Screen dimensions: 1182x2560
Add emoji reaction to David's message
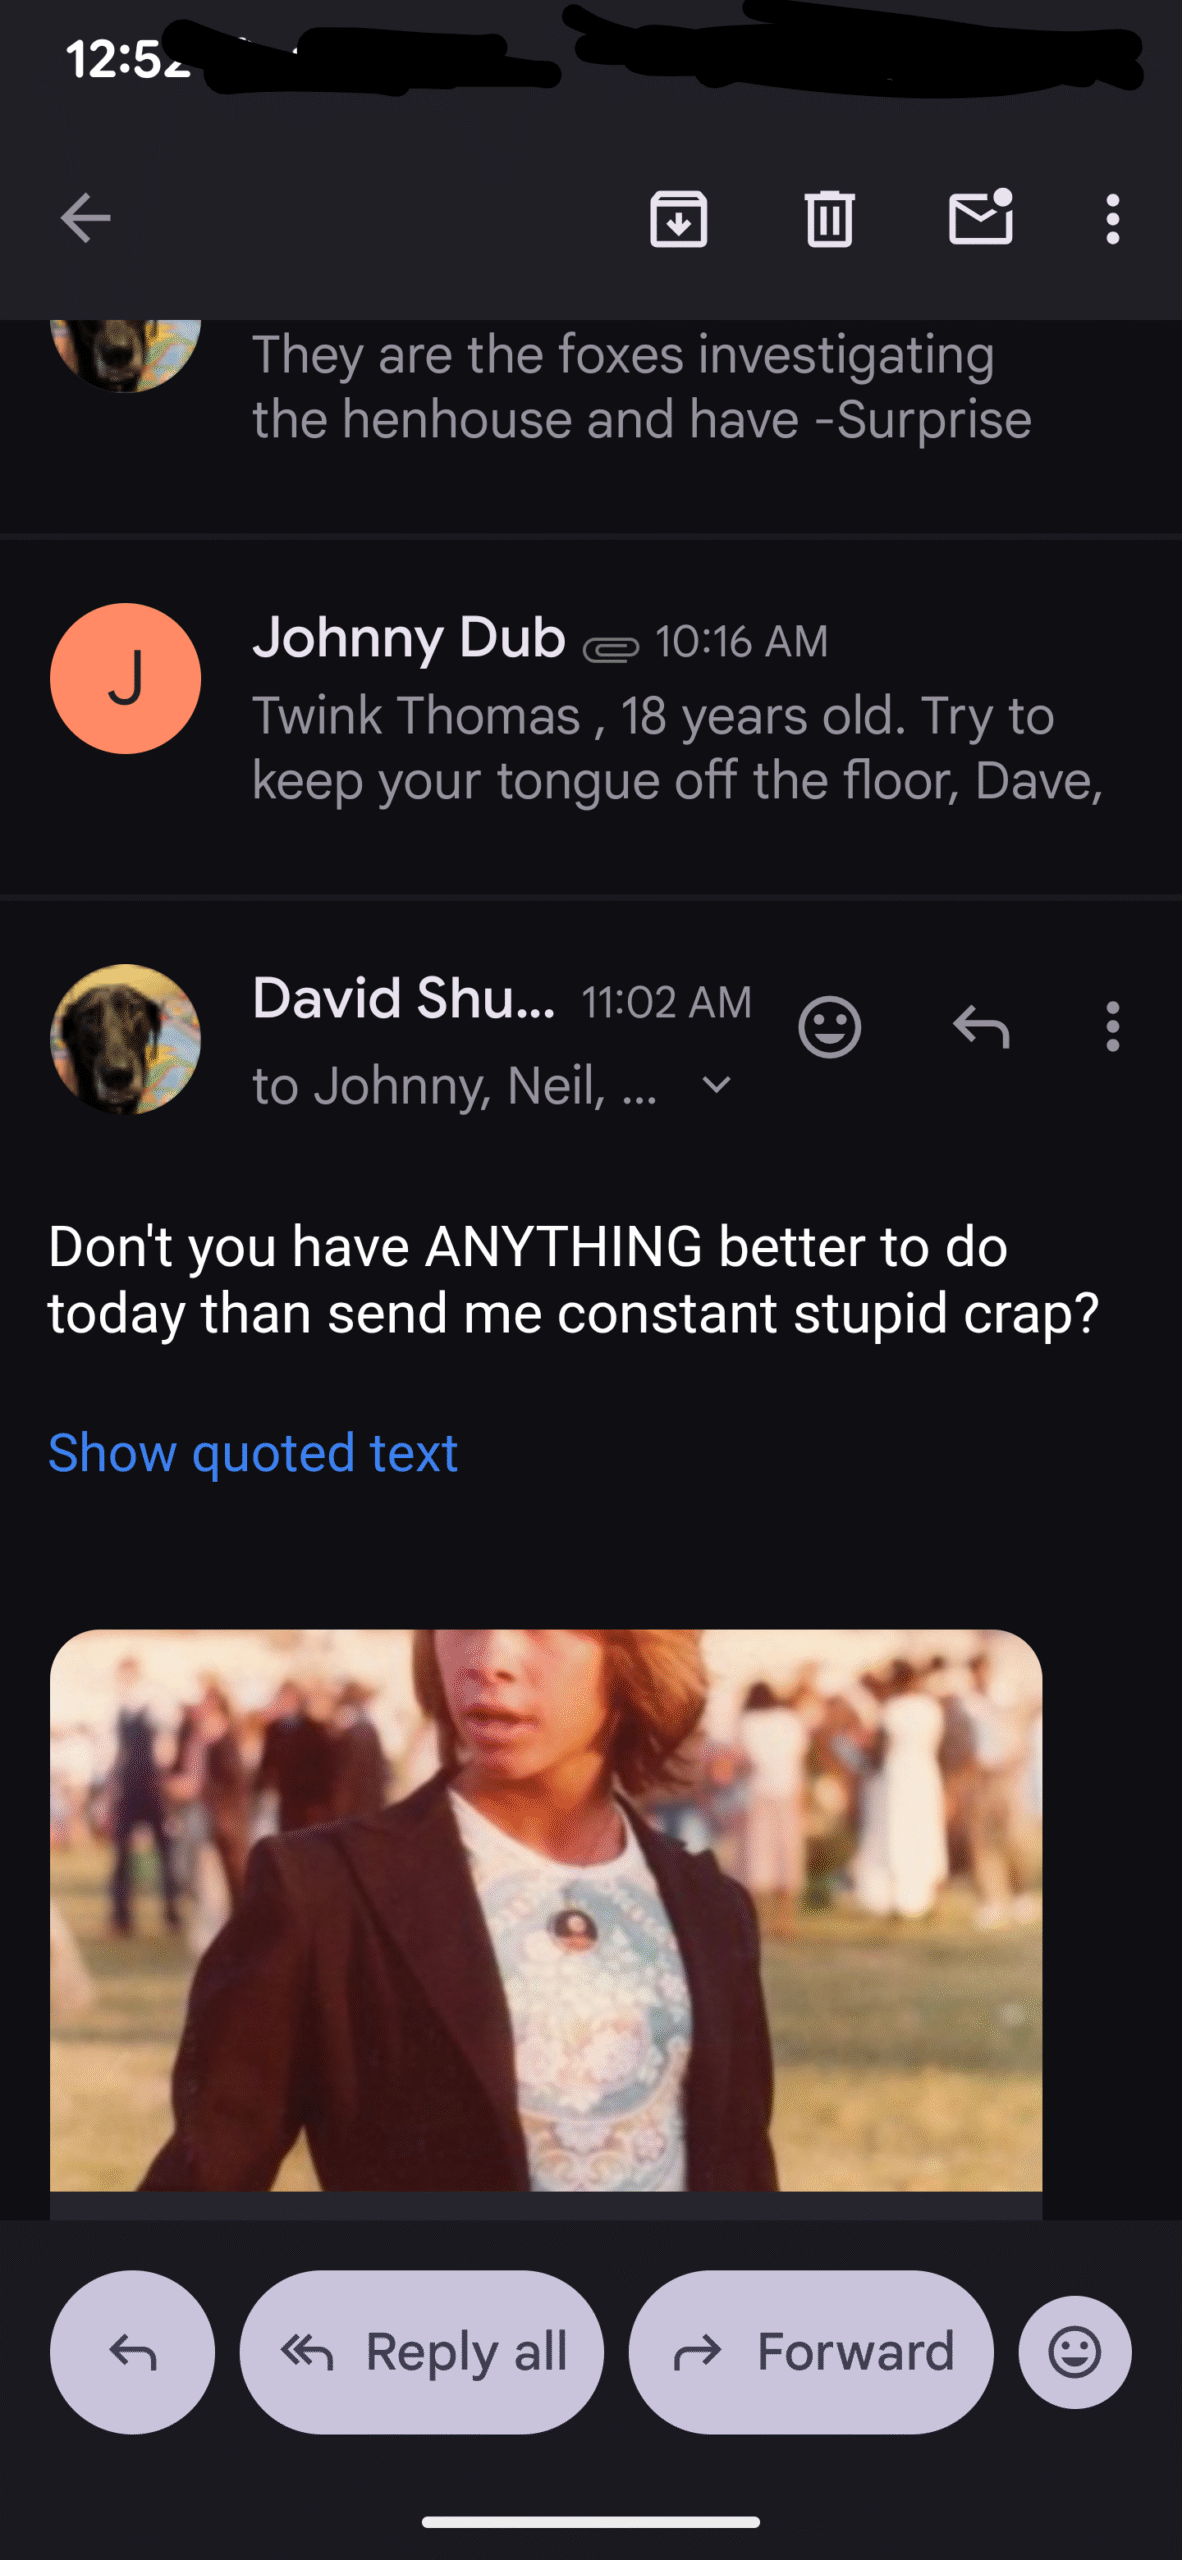[829, 1027]
